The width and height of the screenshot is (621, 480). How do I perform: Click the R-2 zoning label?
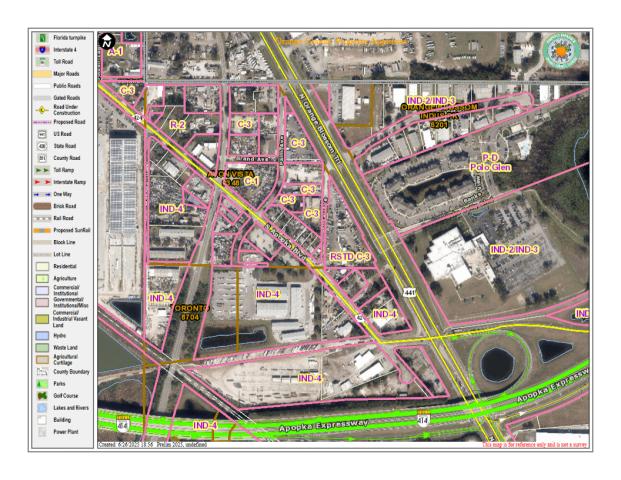point(177,125)
